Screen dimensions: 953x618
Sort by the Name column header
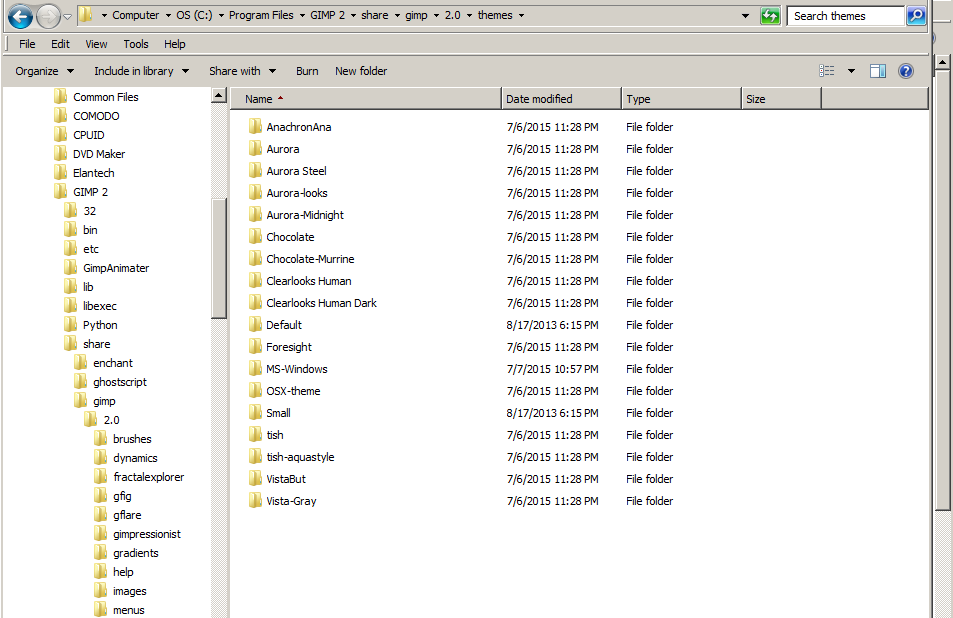(366, 98)
